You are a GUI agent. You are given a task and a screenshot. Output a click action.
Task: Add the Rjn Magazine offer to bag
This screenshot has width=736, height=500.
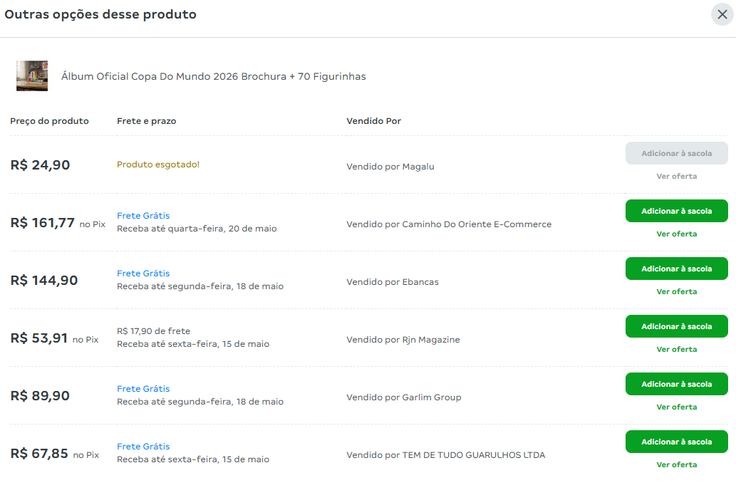(x=676, y=327)
